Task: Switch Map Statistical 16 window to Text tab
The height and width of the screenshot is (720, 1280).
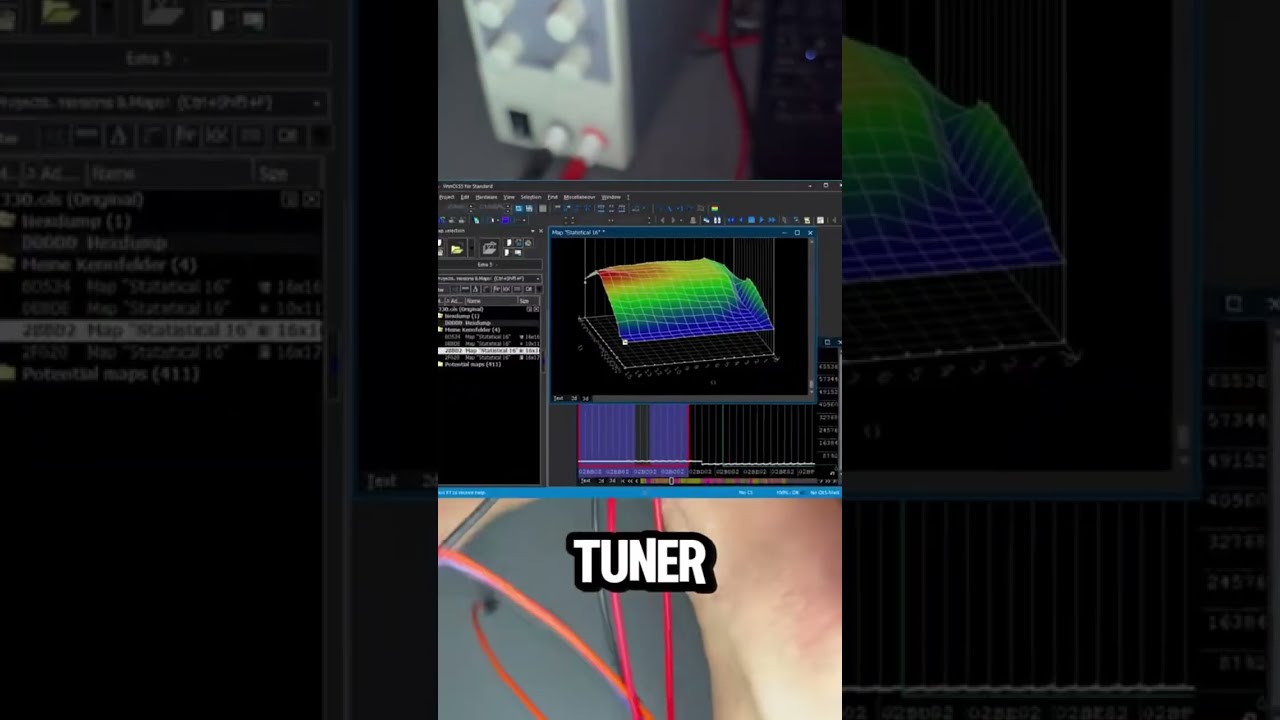Action: 558,398
